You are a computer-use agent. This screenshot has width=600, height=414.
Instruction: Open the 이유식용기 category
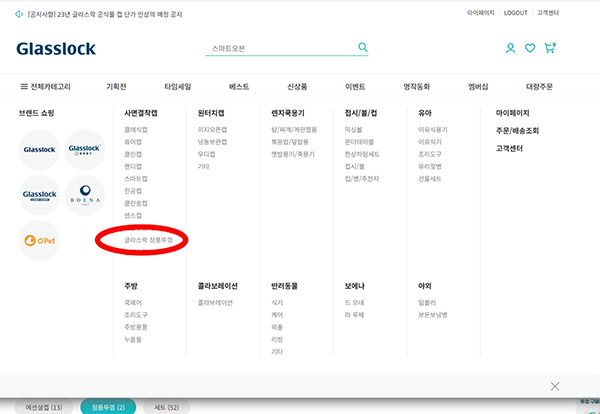pos(433,130)
